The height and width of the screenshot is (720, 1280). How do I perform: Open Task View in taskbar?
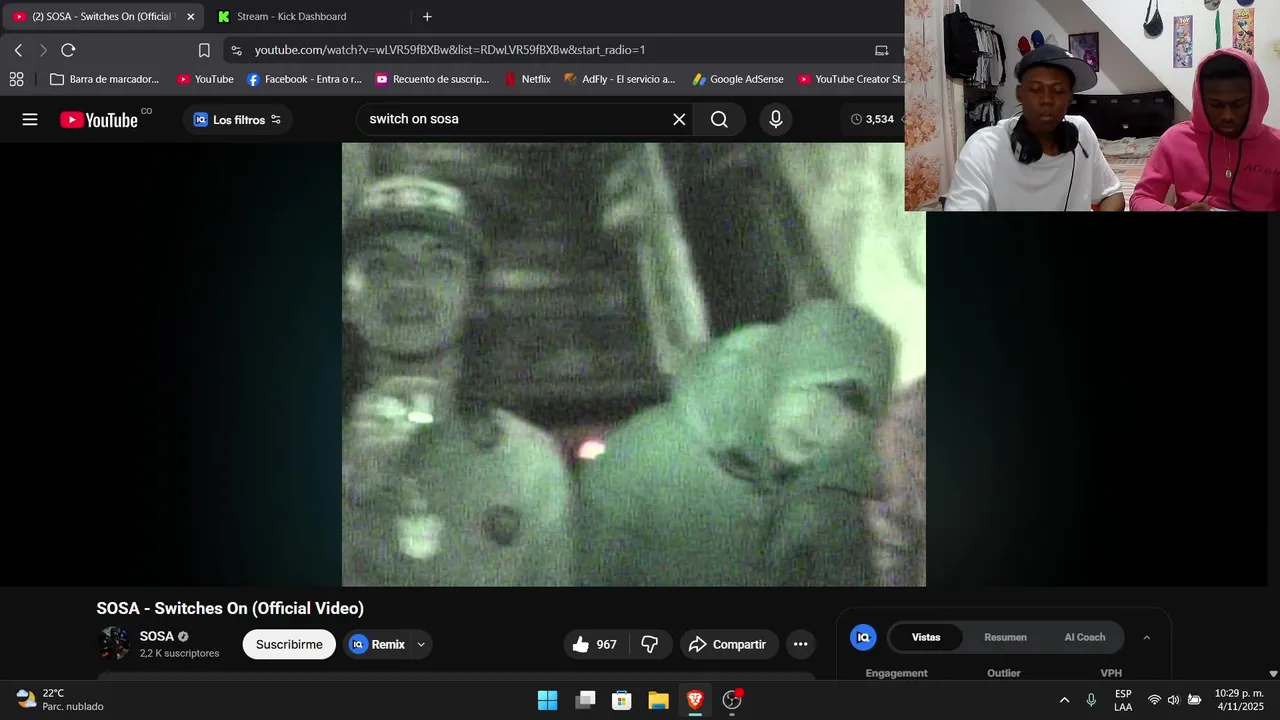585,700
